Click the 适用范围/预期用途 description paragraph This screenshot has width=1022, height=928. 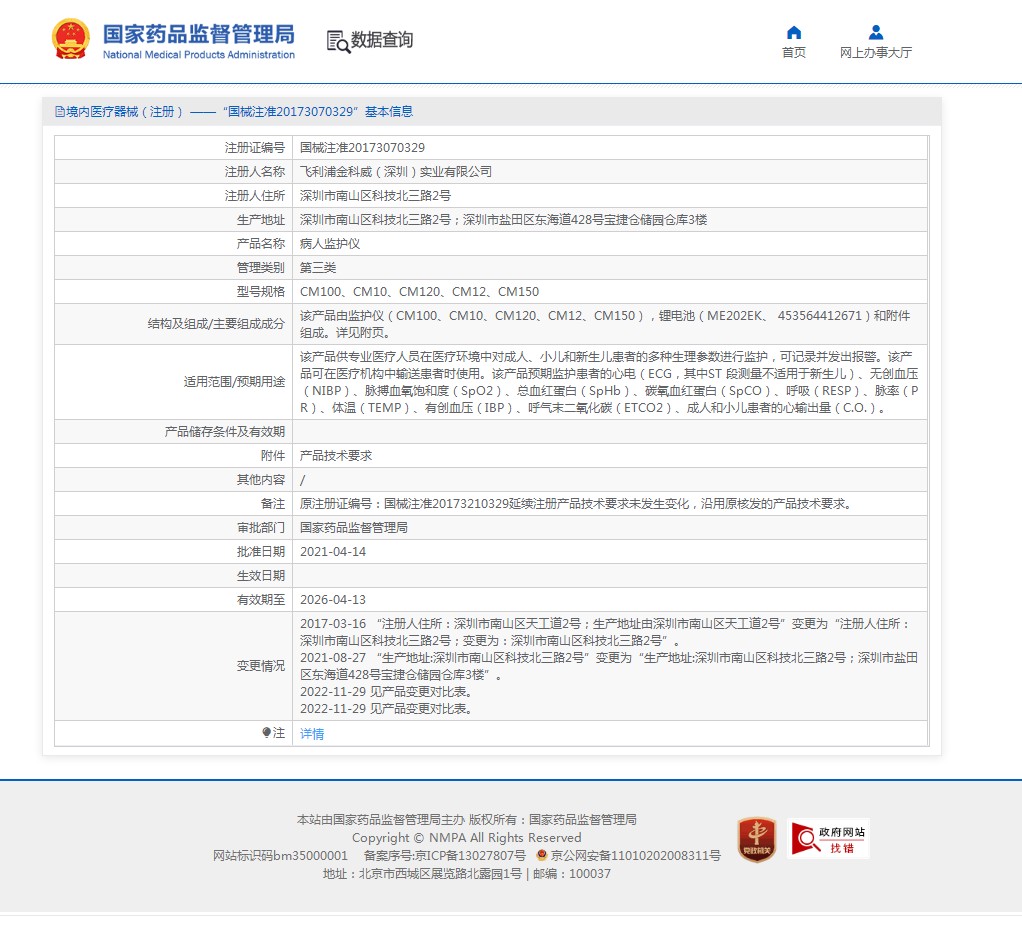coord(609,382)
